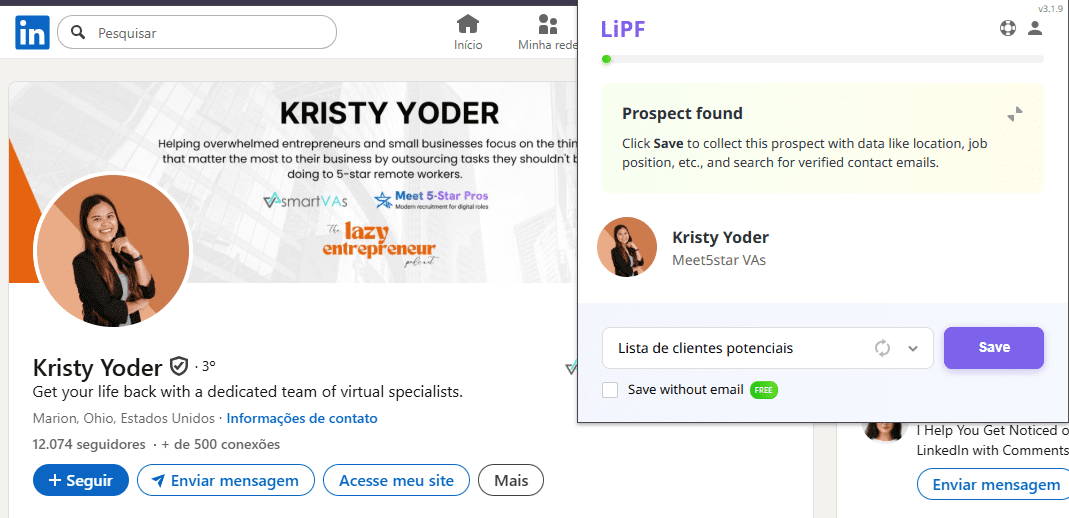Click Kristy Yoder's avatar in LiPF panel
The image size is (1069, 518).
tap(627, 247)
